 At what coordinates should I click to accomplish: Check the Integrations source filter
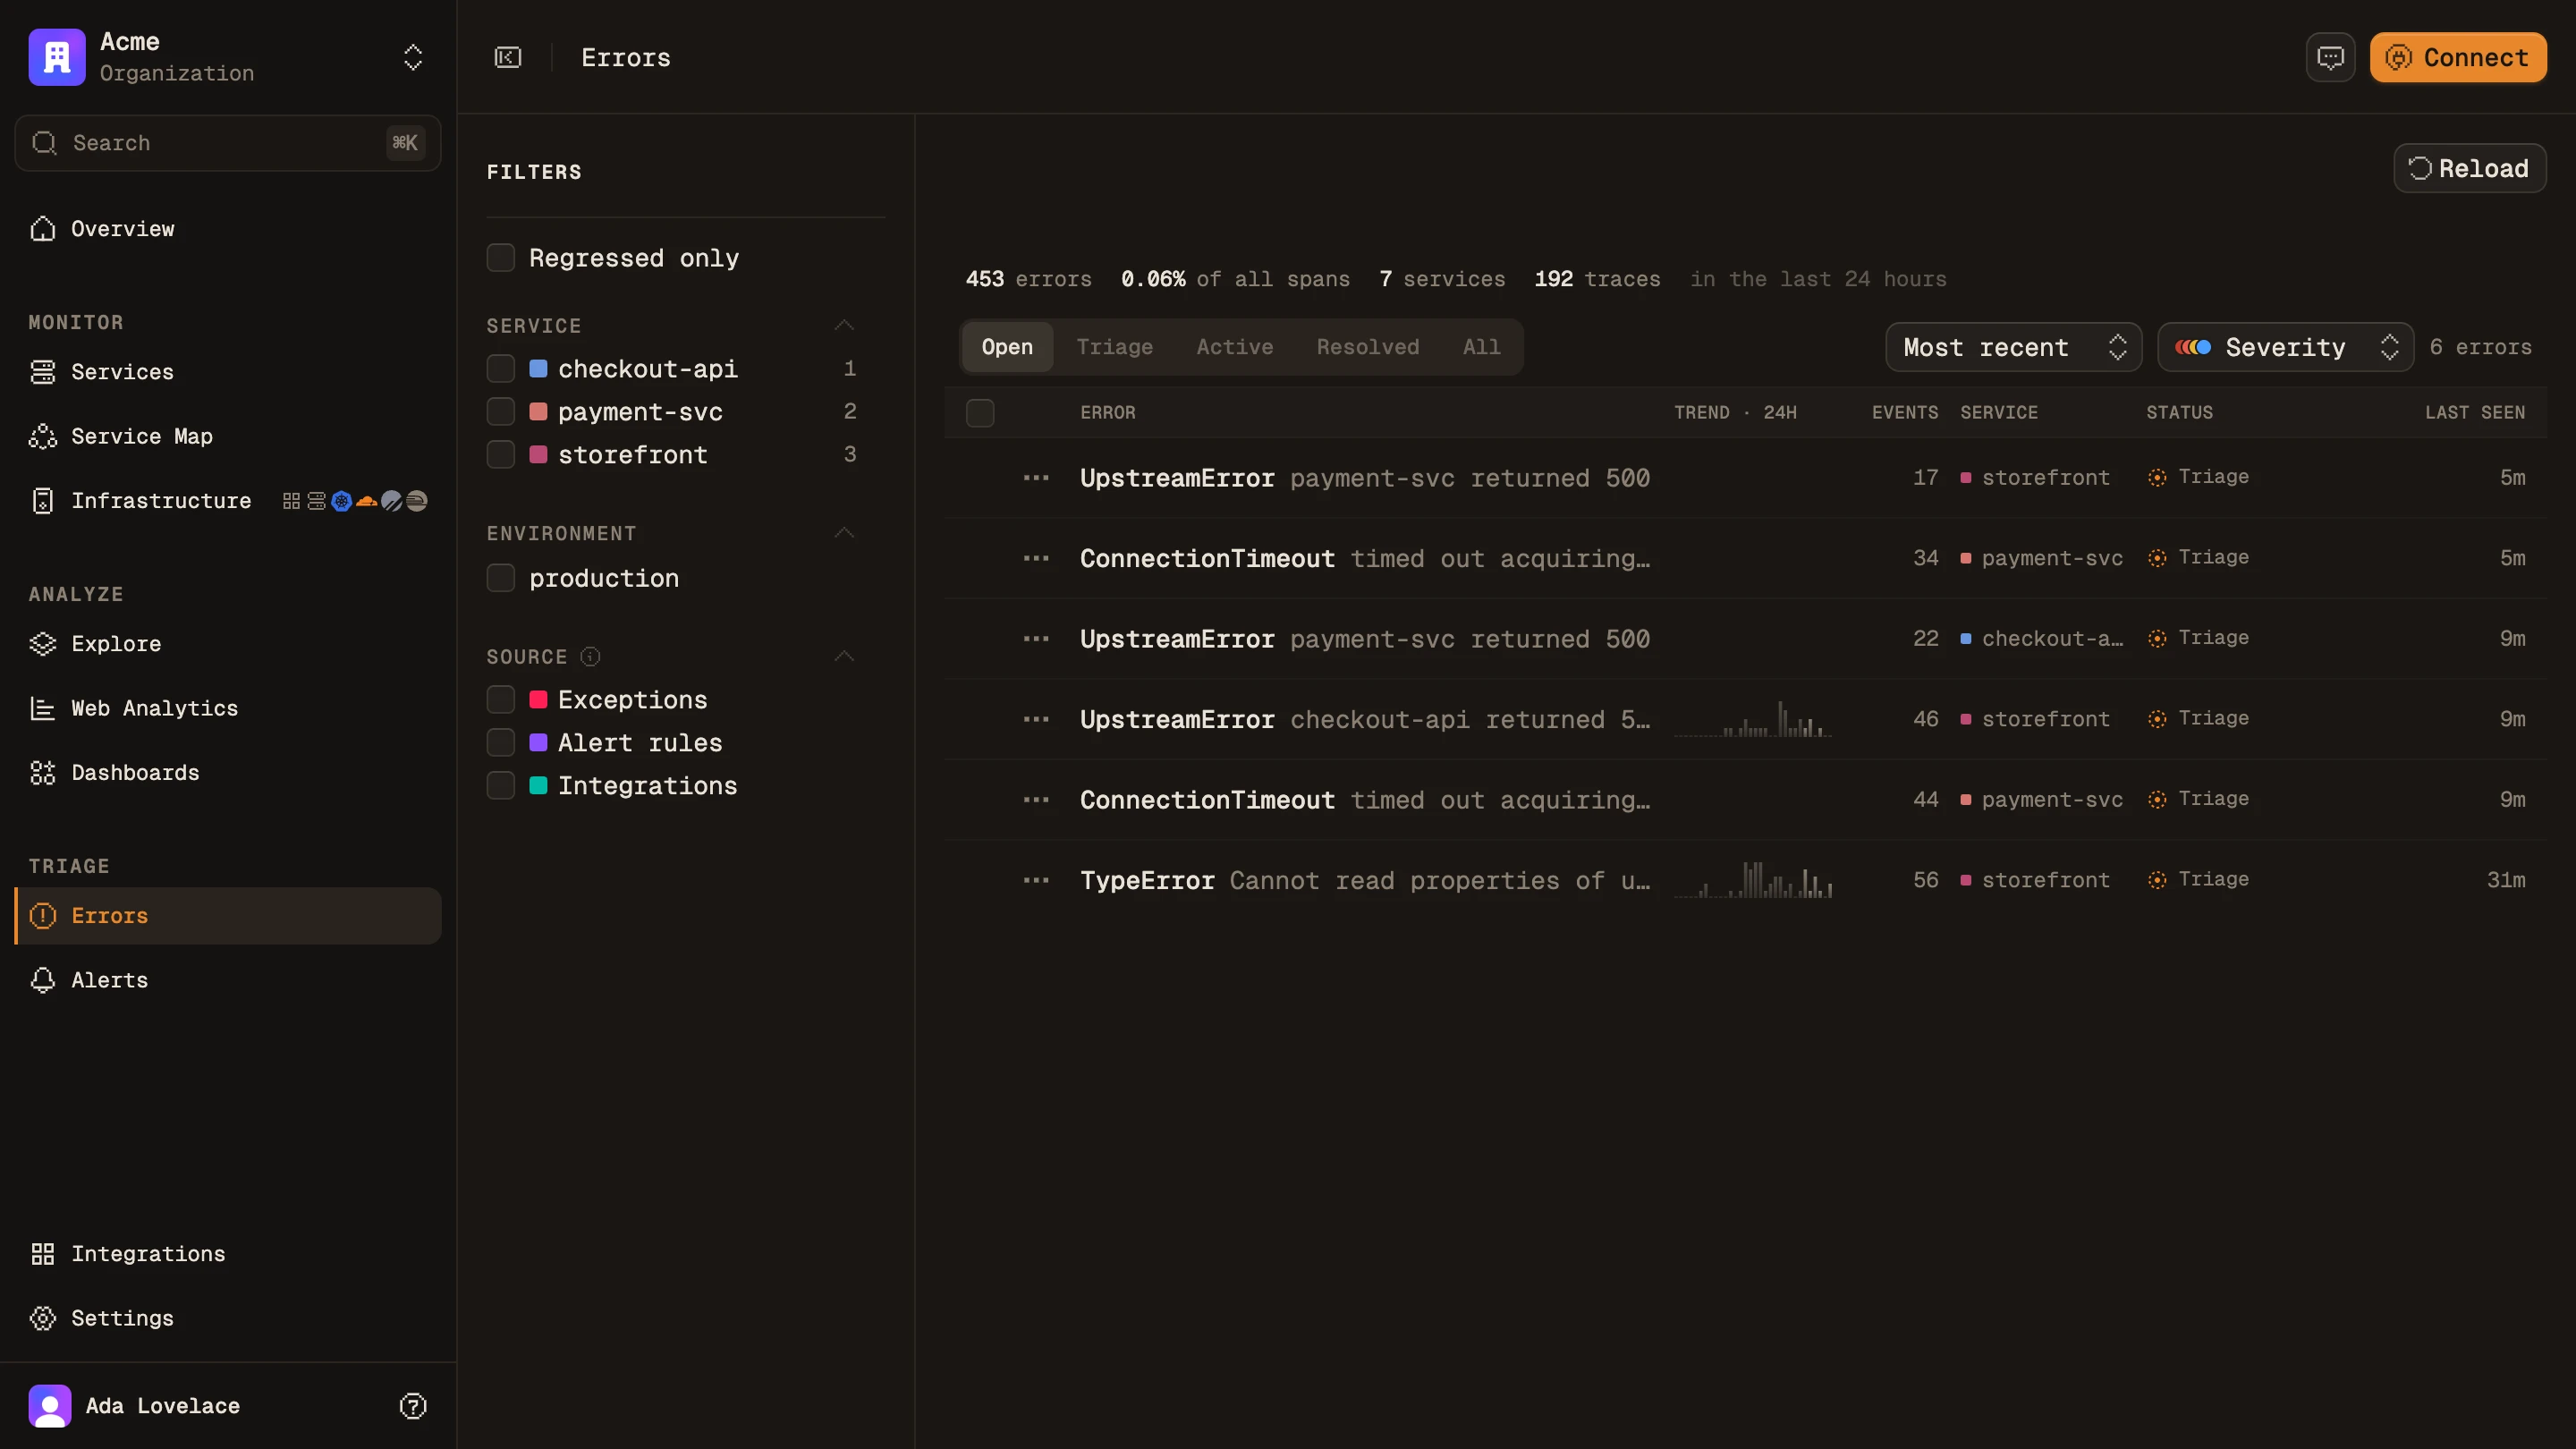tap(501, 786)
